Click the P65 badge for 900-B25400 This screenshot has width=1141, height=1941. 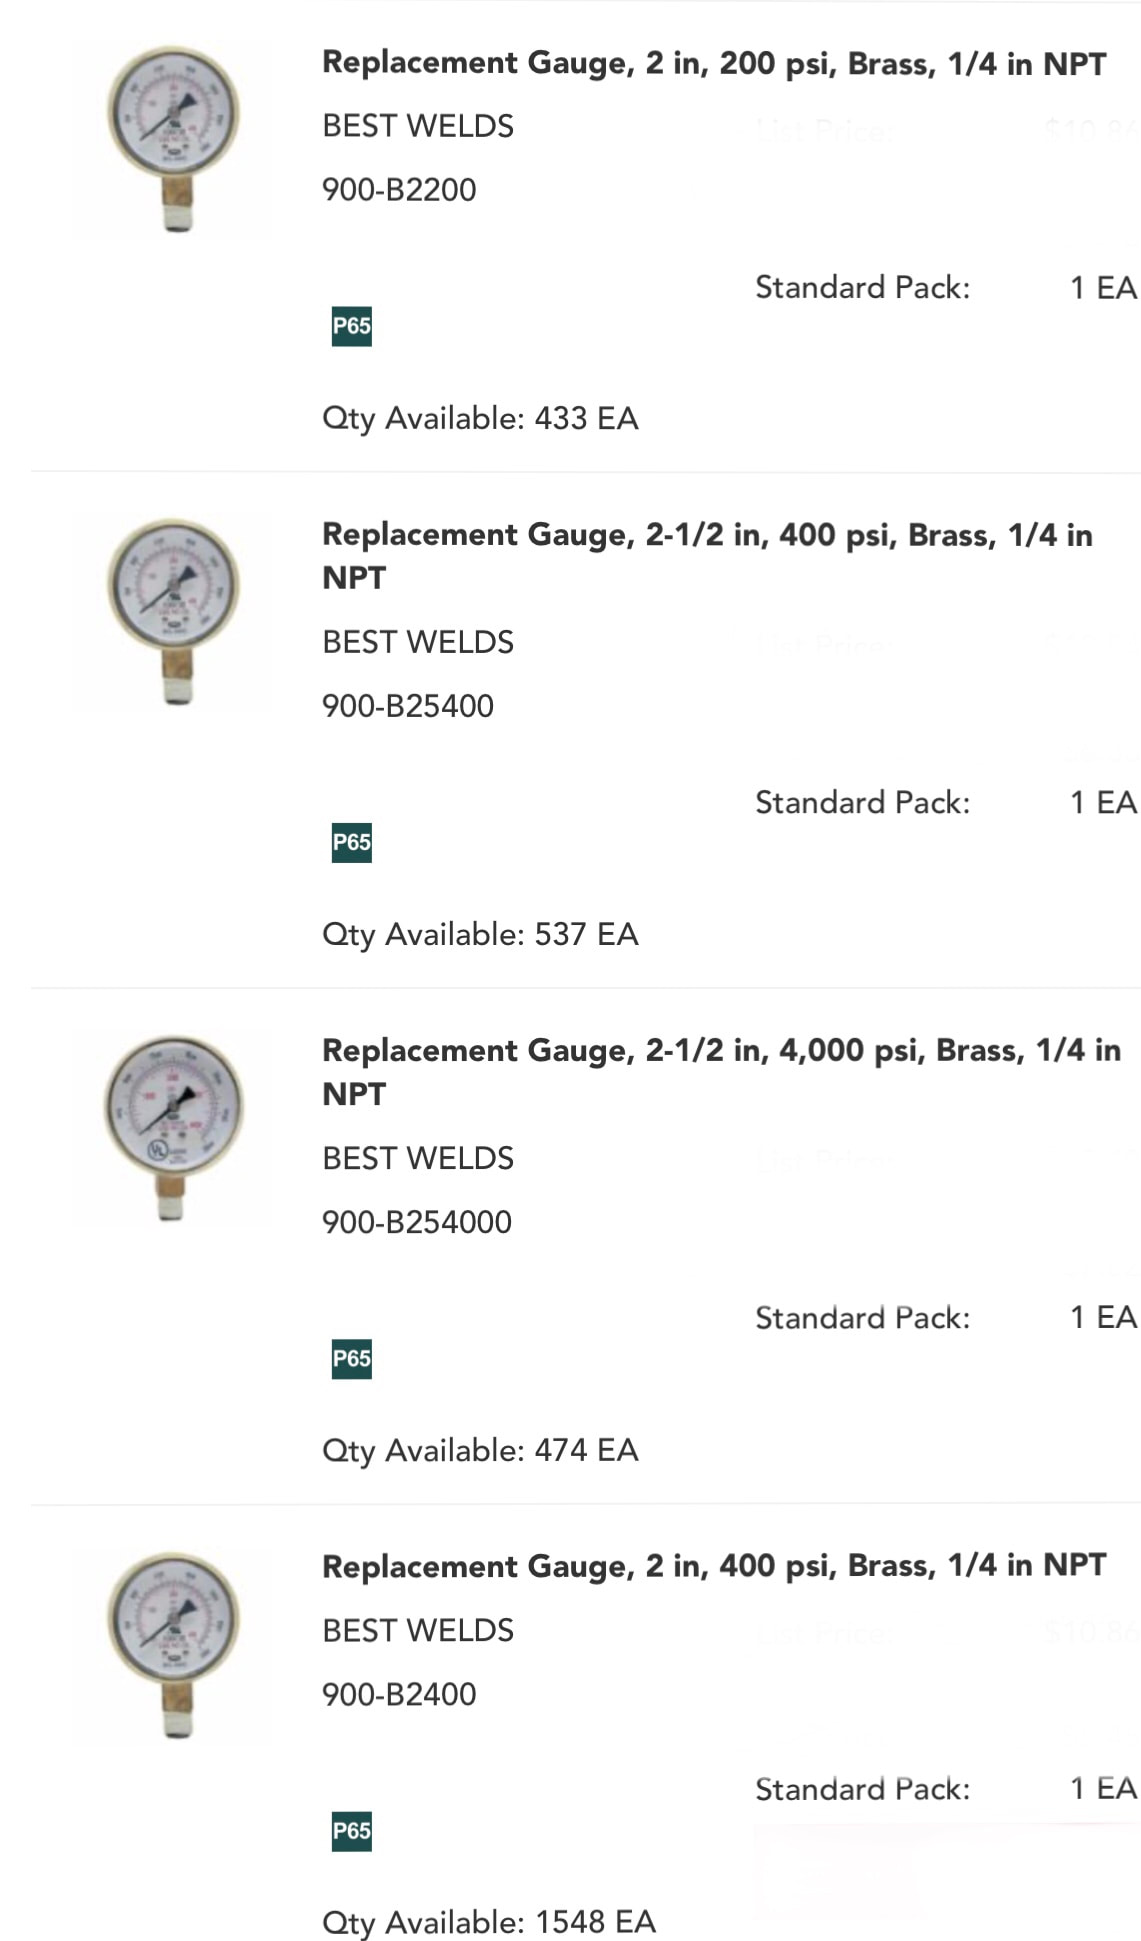(x=351, y=842)
